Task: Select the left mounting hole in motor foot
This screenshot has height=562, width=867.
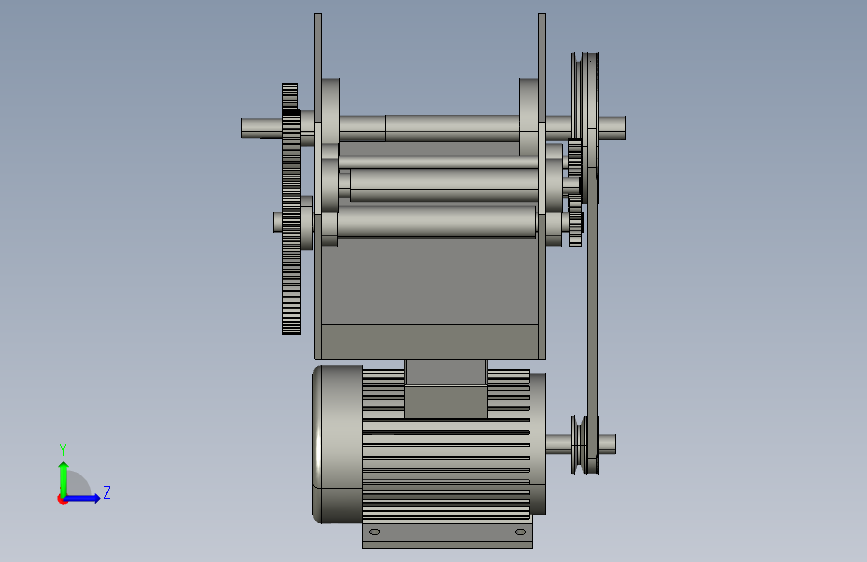Action: [374, 532]
